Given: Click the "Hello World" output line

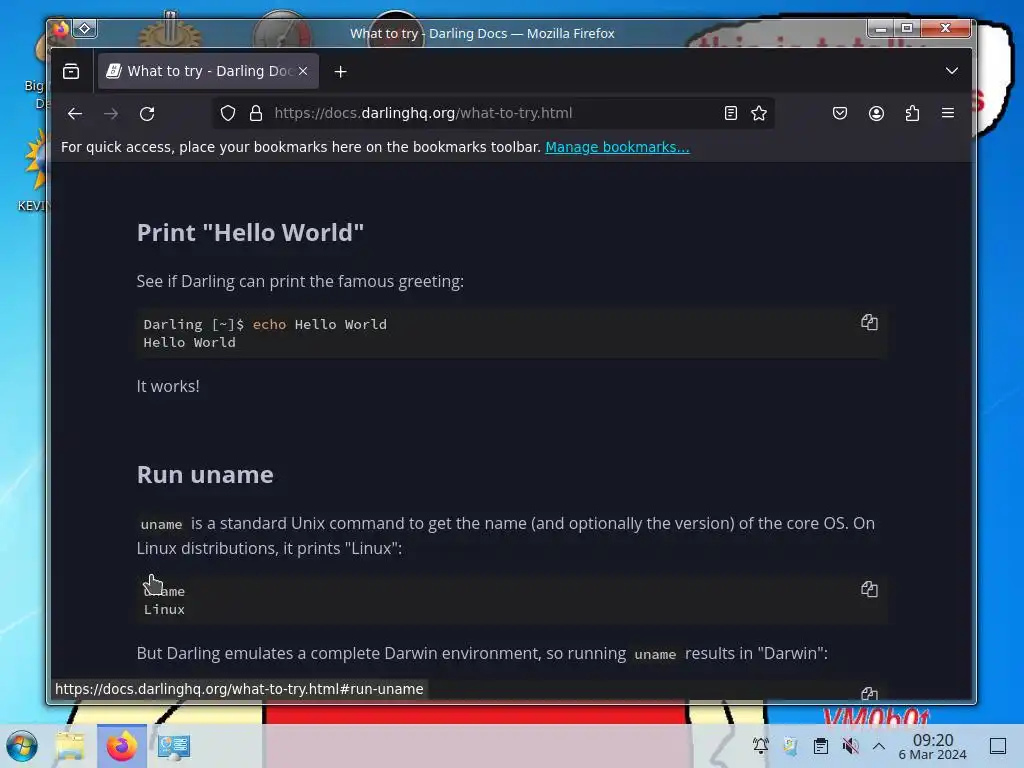Looking at the screenshot, I should point(189,342).
